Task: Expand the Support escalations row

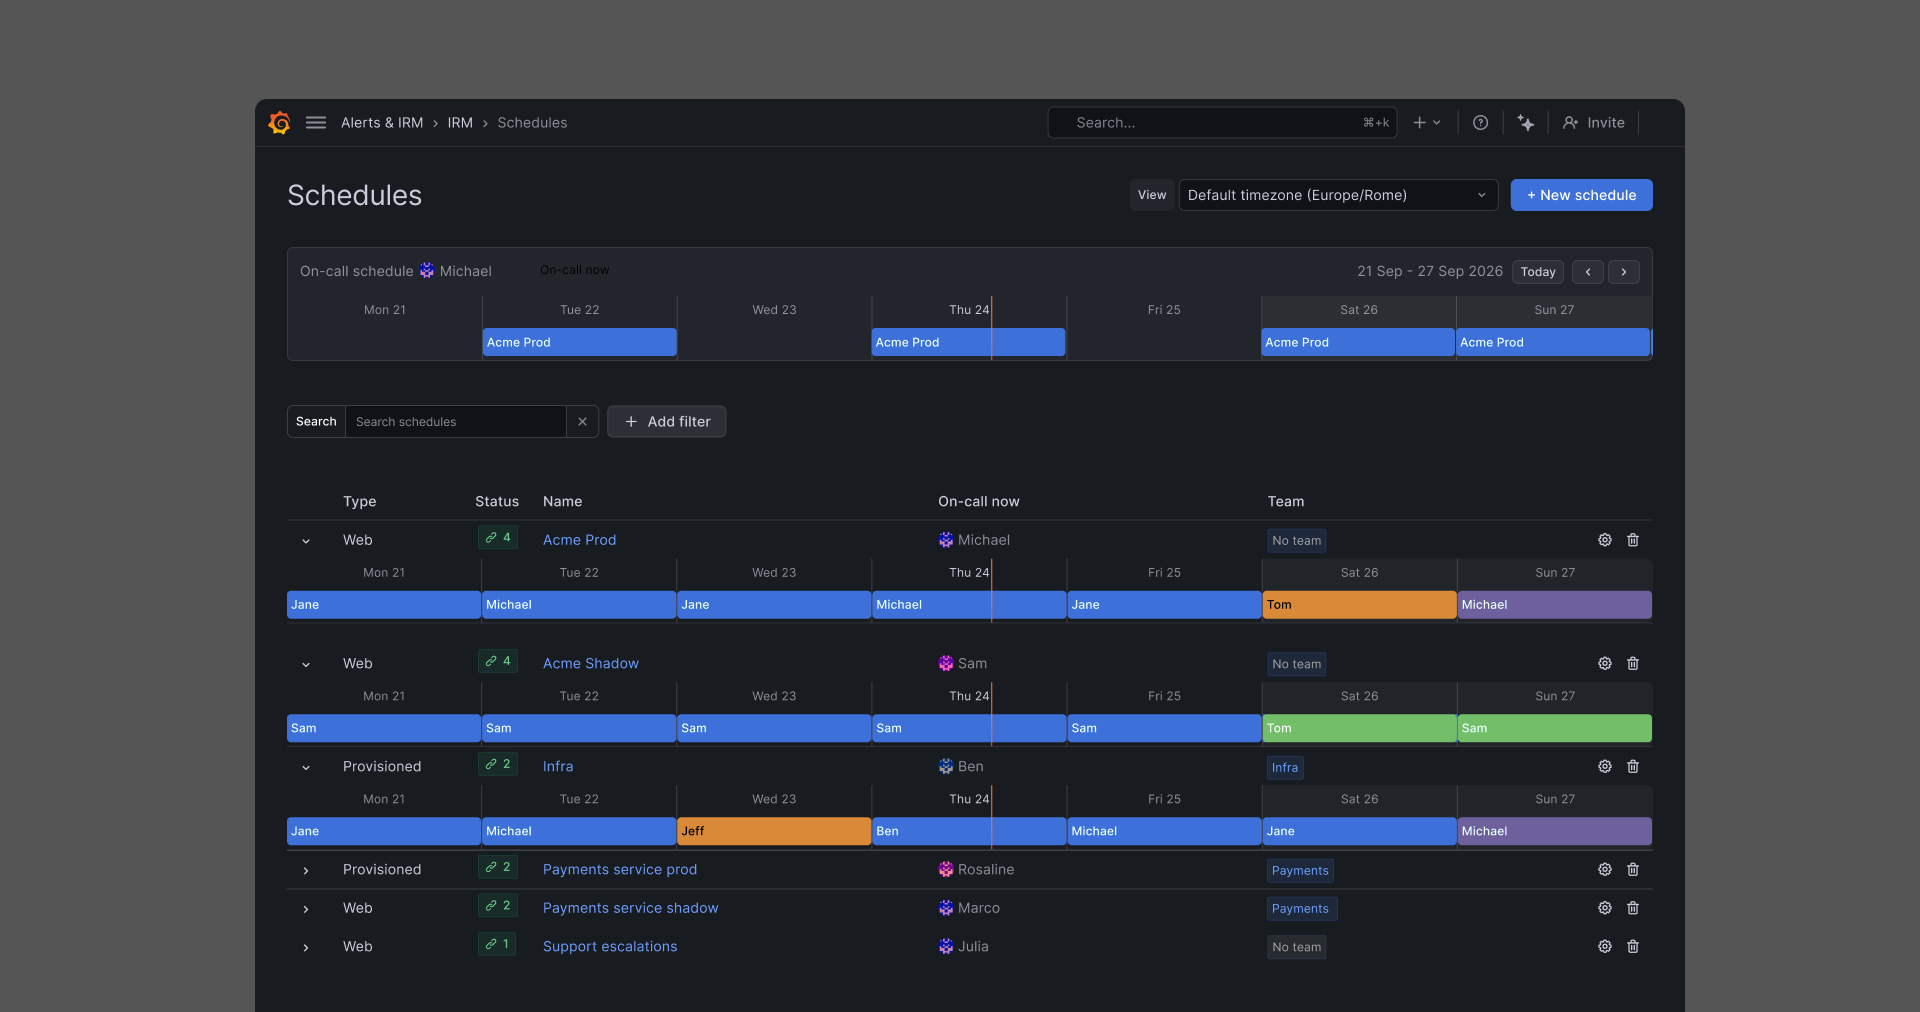Action: click(x=306, y=947)
